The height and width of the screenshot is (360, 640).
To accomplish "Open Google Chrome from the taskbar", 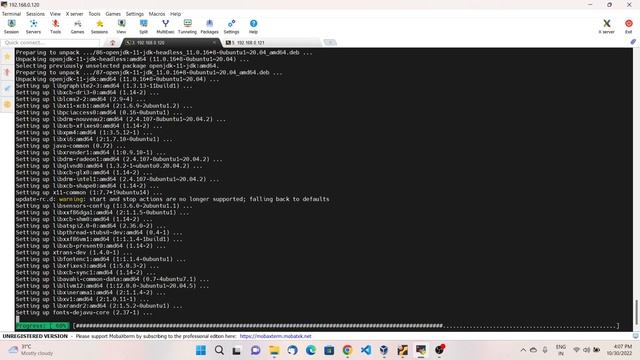I will click(347, 350).
